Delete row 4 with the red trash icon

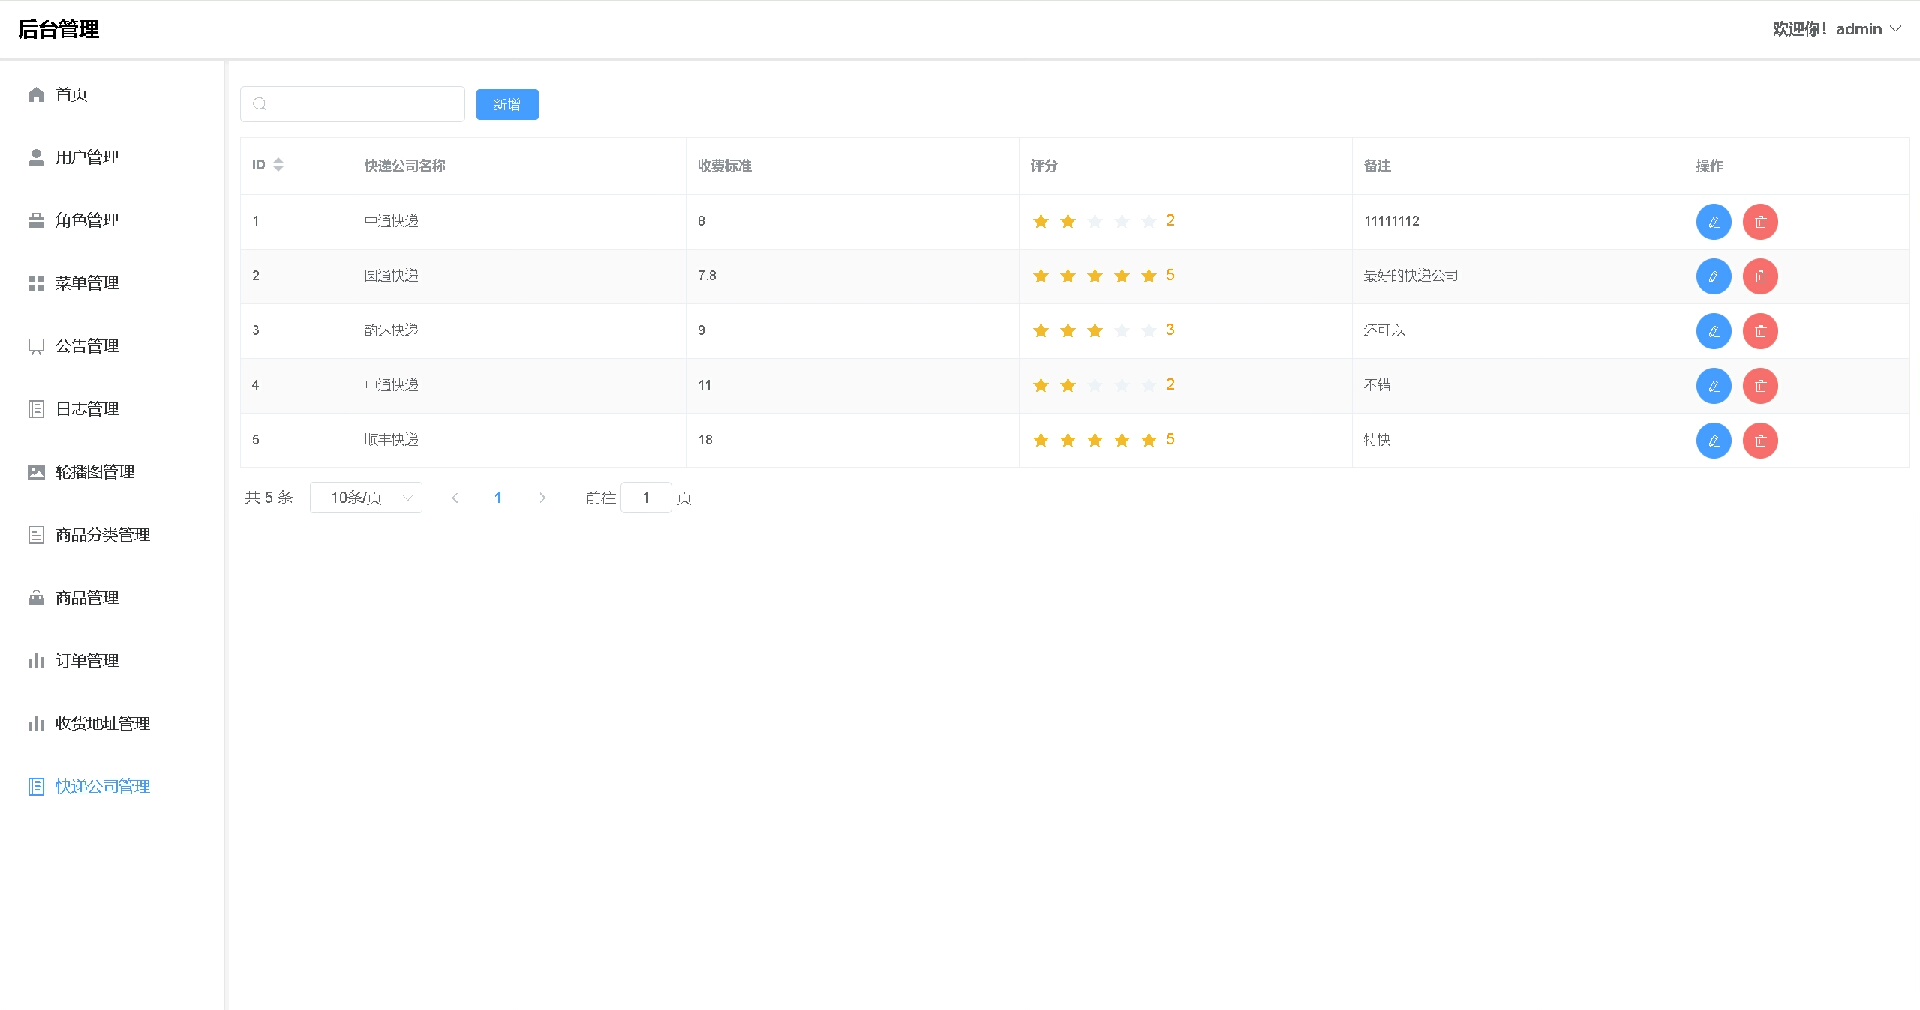(1760, 386)
